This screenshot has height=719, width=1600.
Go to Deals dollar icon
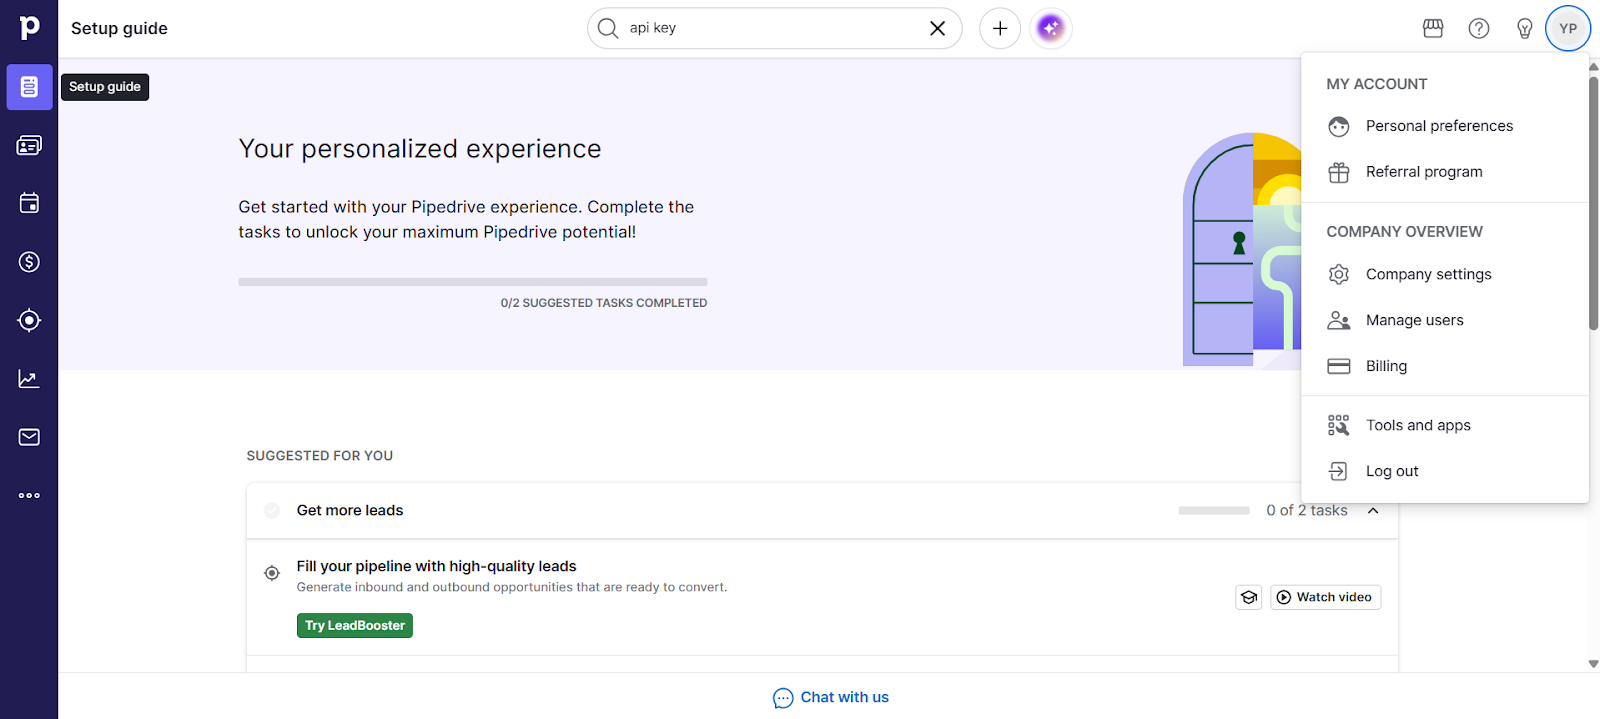coord(29,262)
